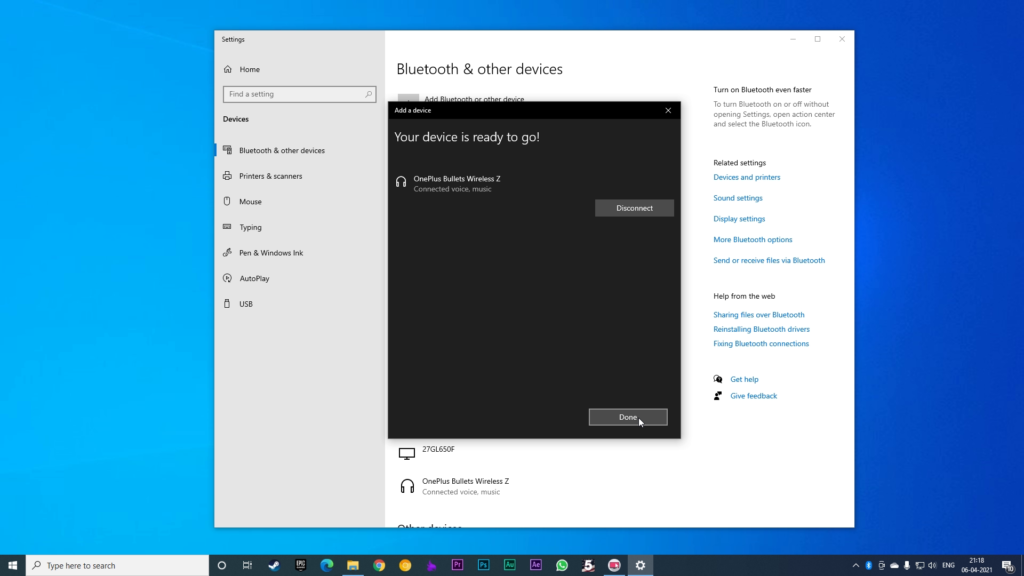Launch Adobe Premiere Pro from the taskbar
Image resolution: width=1024 pixels, height=576 pixels.
[457, 565]
